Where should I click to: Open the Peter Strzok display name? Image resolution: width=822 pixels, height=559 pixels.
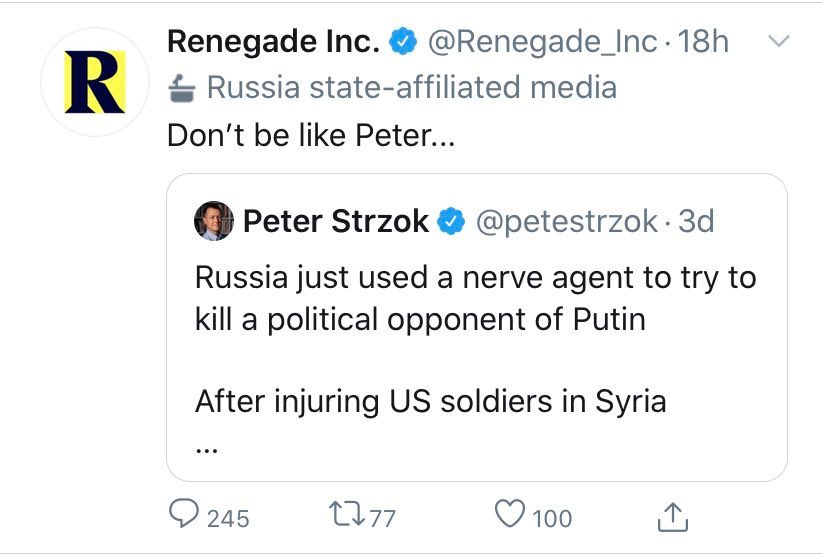336,221
